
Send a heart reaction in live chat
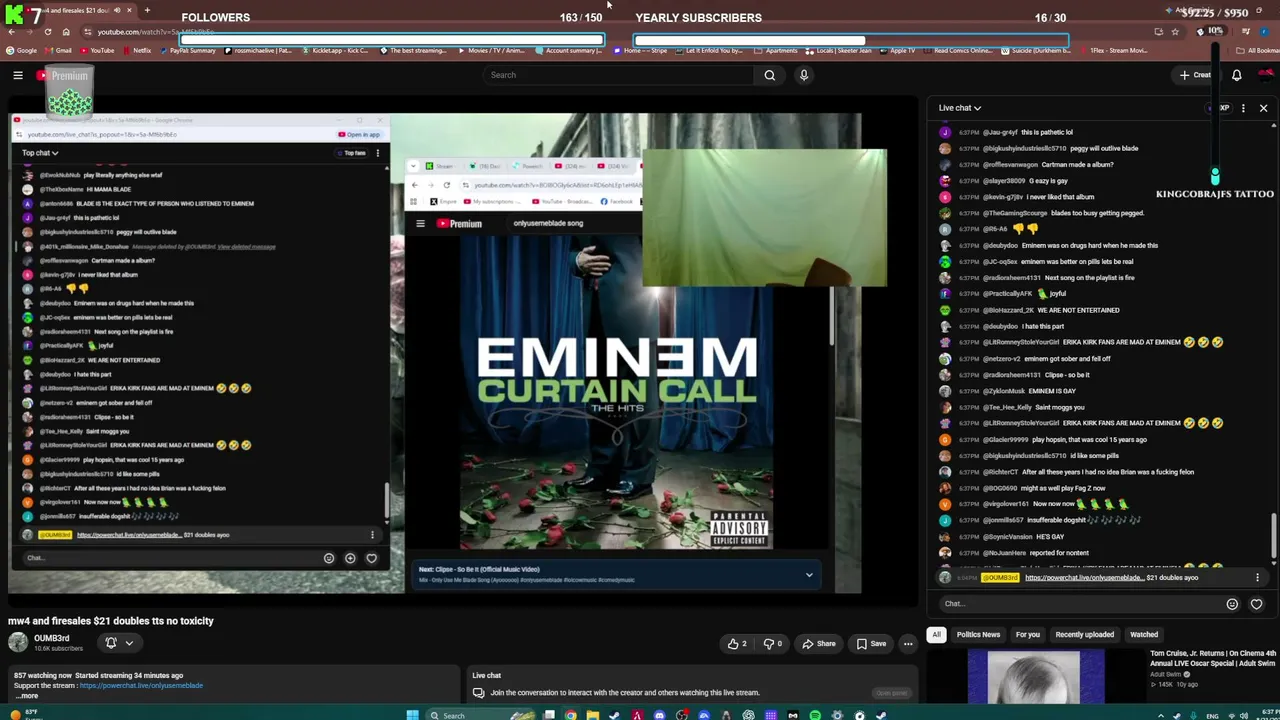(x=1256, y=604)
